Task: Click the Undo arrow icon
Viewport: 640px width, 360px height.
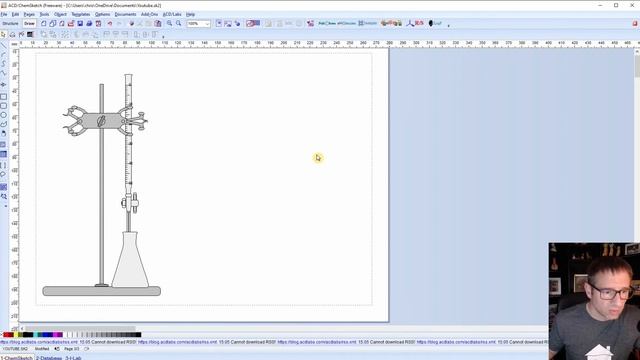Action: tap(110, 24)
